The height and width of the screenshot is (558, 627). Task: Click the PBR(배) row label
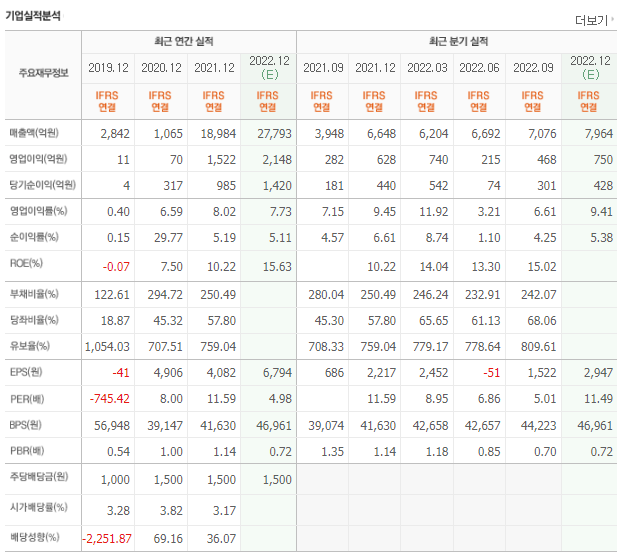coord(27,451)
